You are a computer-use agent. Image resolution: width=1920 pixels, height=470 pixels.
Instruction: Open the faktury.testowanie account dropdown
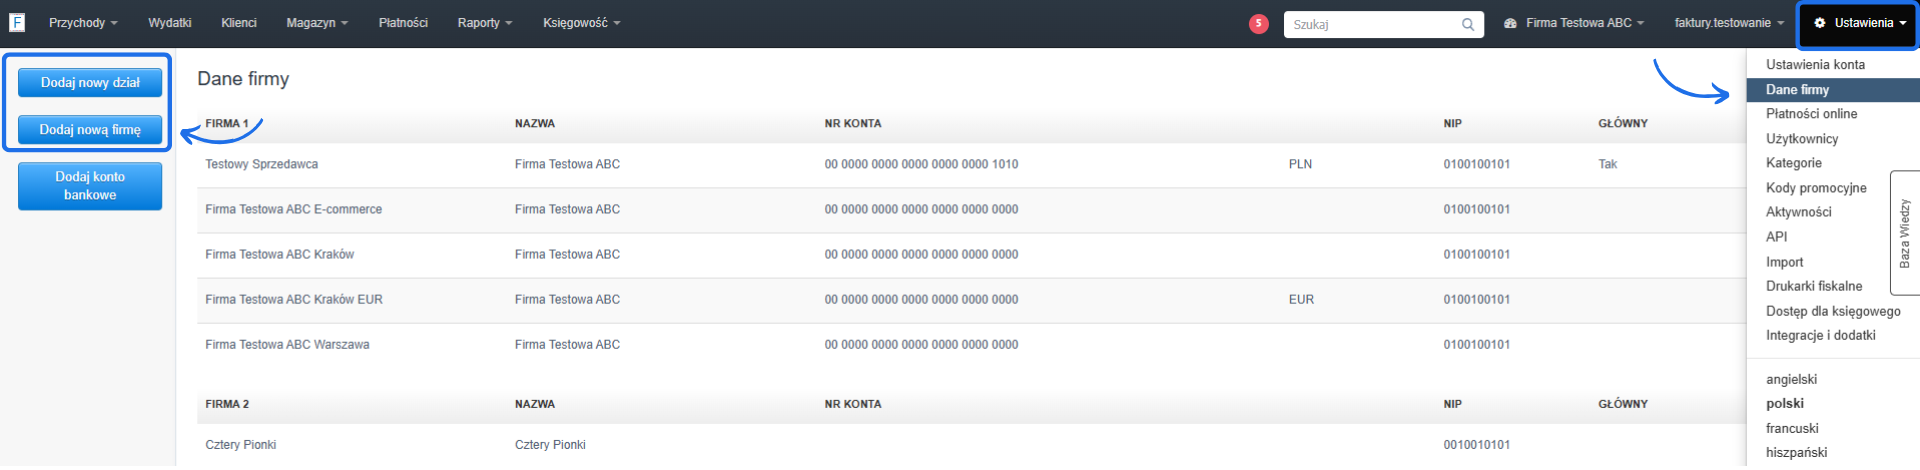(x=1729, y=23)
